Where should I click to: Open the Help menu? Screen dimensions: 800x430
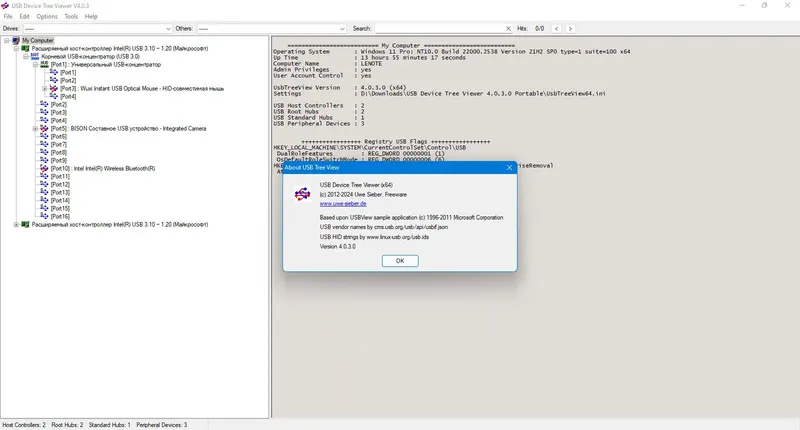91,16
